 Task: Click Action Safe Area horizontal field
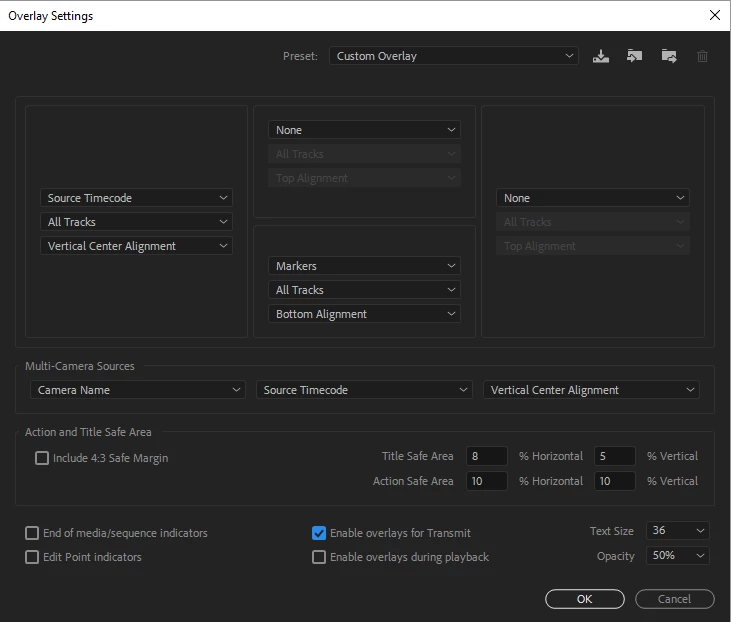486,481
